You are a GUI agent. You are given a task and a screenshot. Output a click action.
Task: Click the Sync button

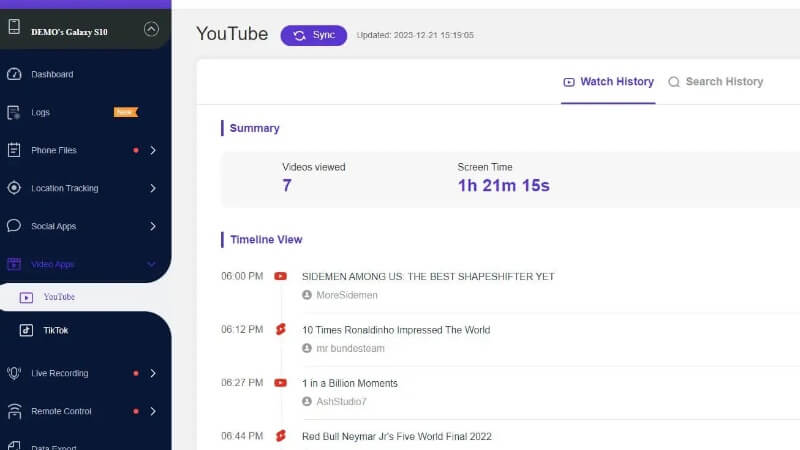coord(314,35)
